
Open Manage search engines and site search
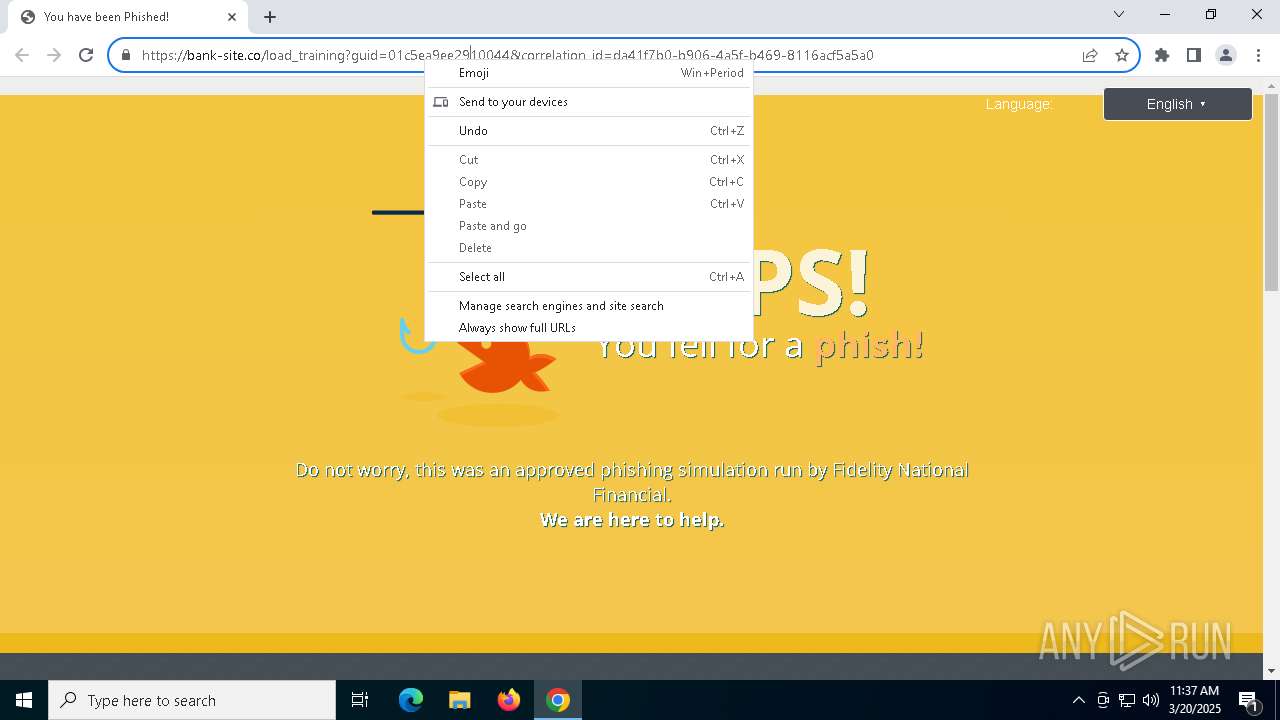589,306
